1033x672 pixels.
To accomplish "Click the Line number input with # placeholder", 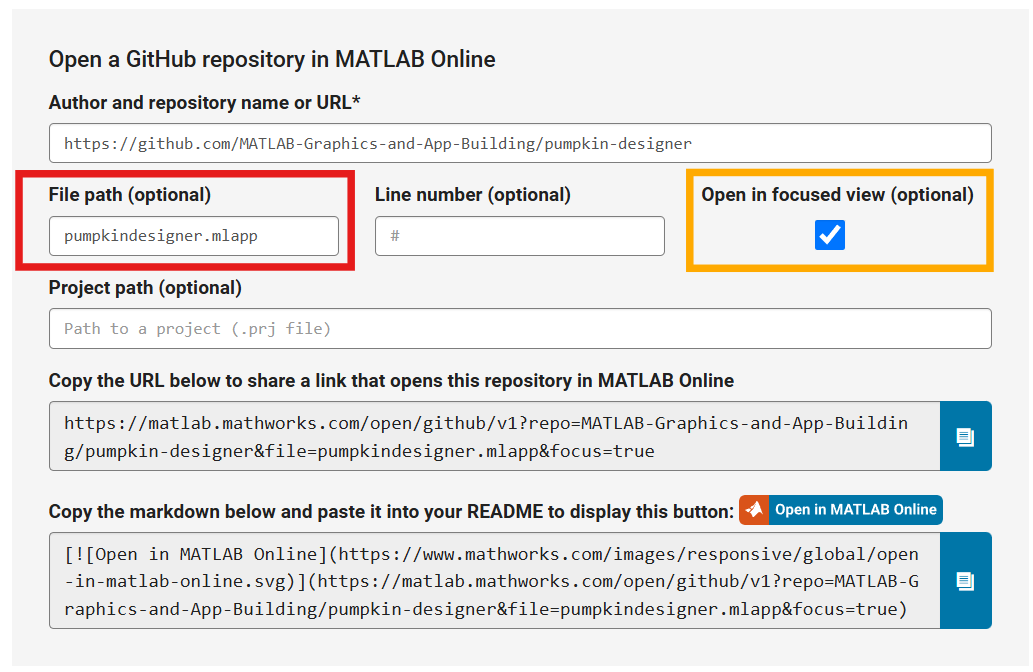I will click(x=519, y=236).
